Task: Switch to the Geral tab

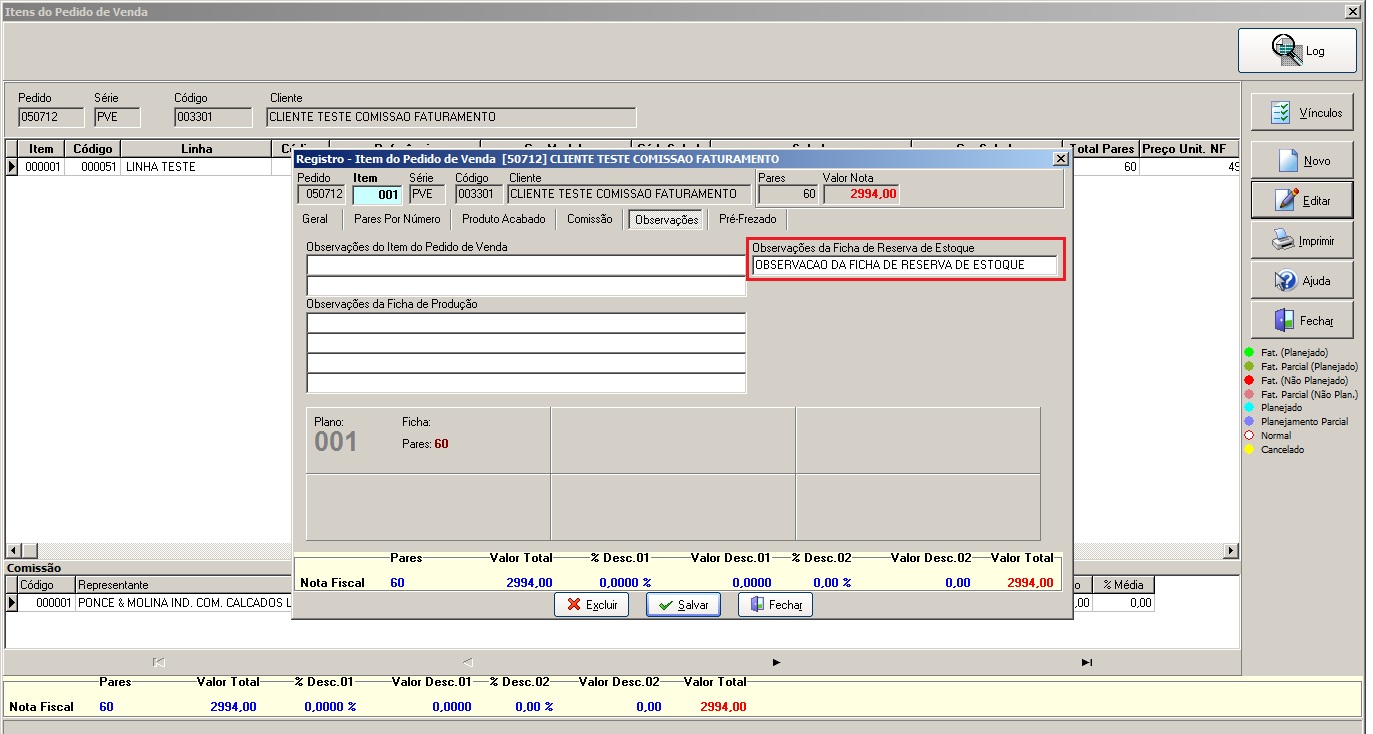Action: point(315,219)
